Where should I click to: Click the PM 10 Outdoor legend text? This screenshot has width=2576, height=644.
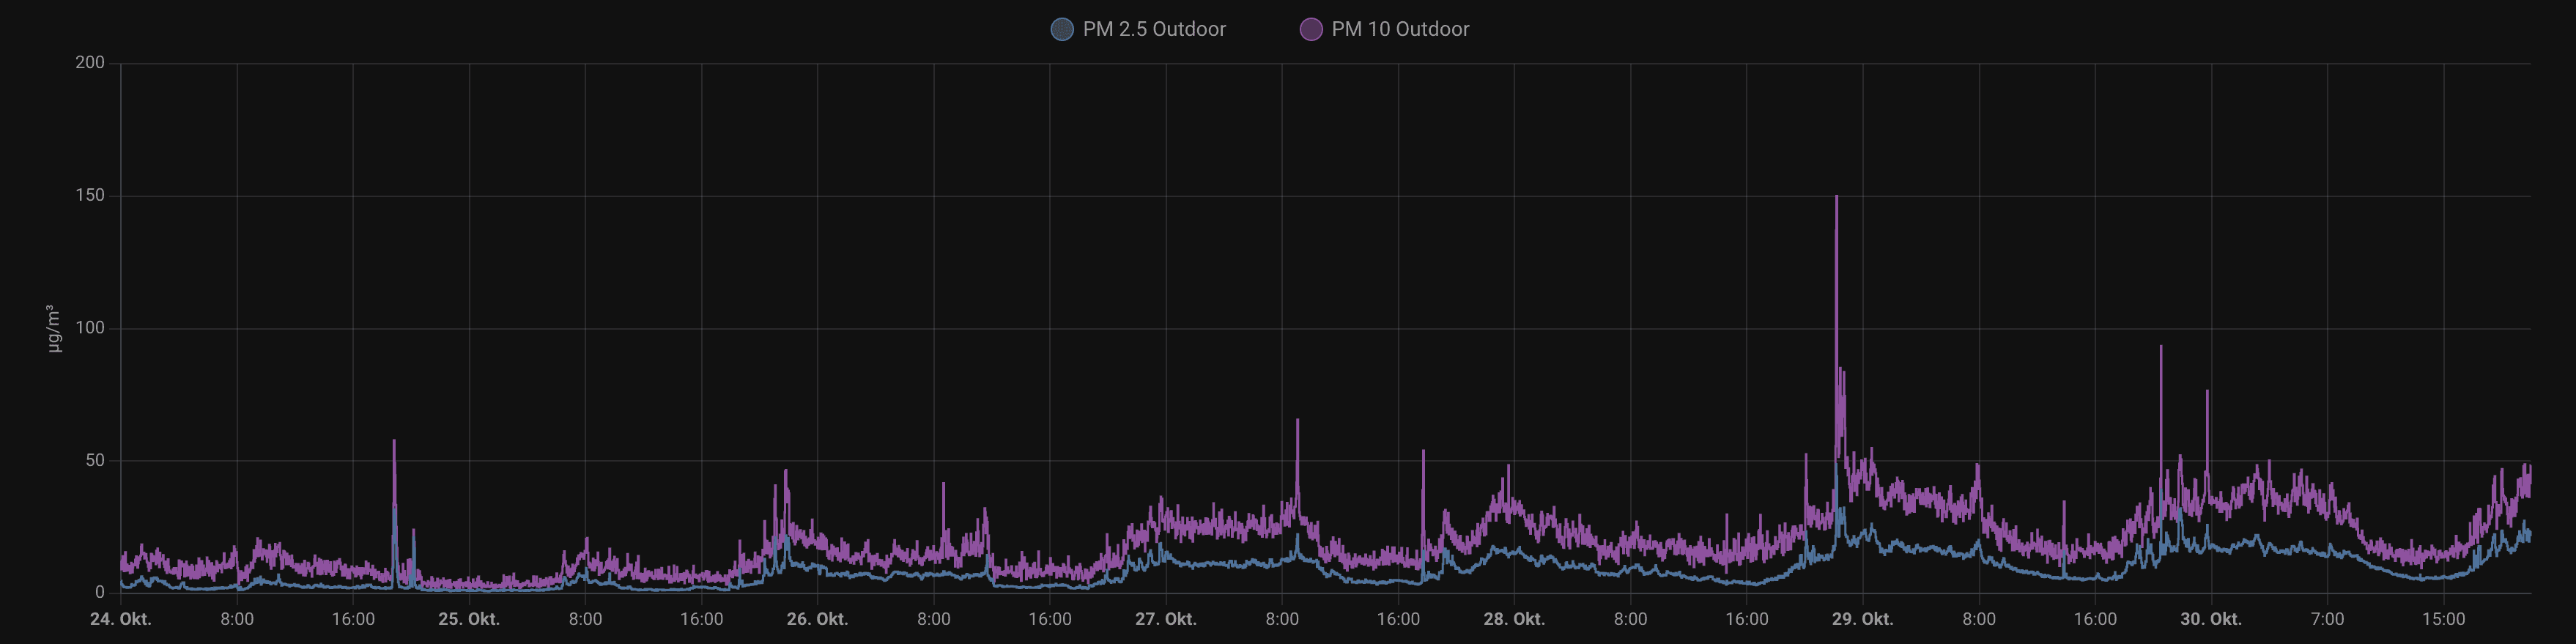(x=1399, y=29)
